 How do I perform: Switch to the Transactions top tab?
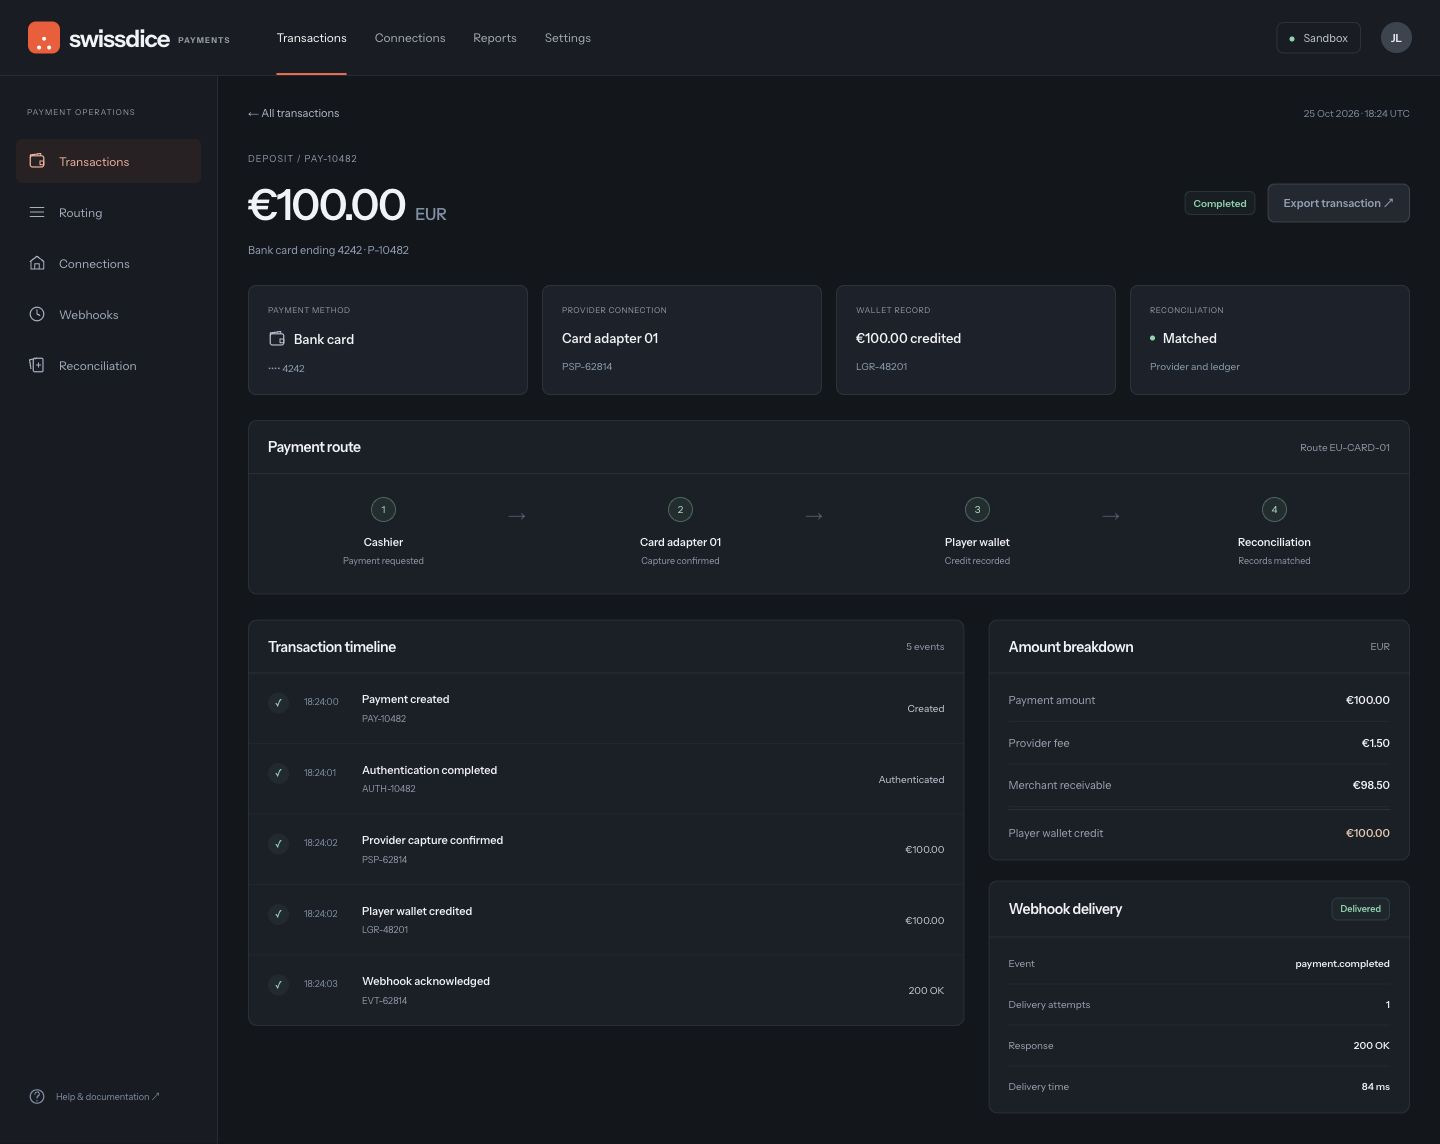pyautogui.click(x=311, y=38)
